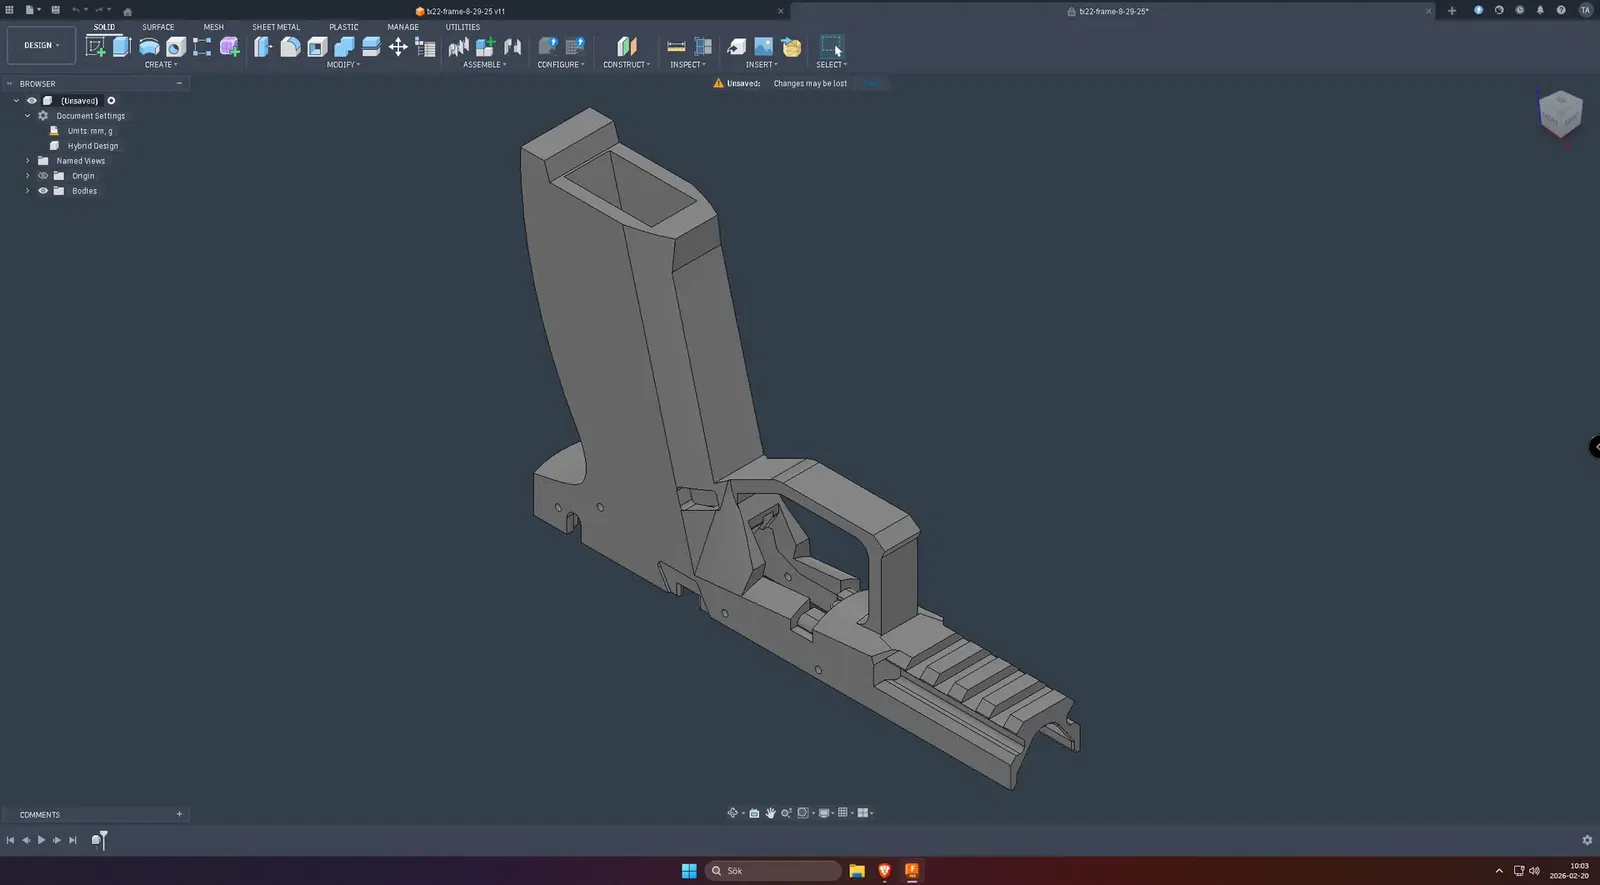
Task: Play the timeline
Action: pyautogui.click(x=41, y=840)
